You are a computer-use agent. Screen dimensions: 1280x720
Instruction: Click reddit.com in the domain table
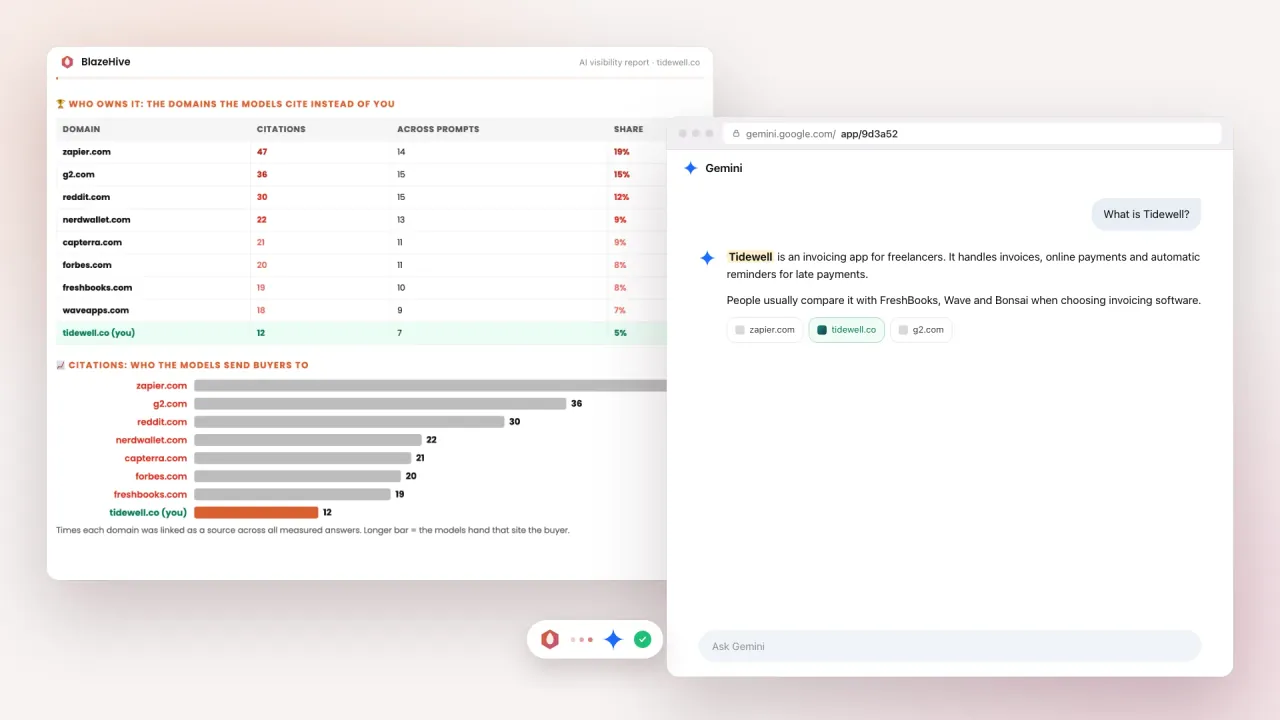(x=86, y=197)
